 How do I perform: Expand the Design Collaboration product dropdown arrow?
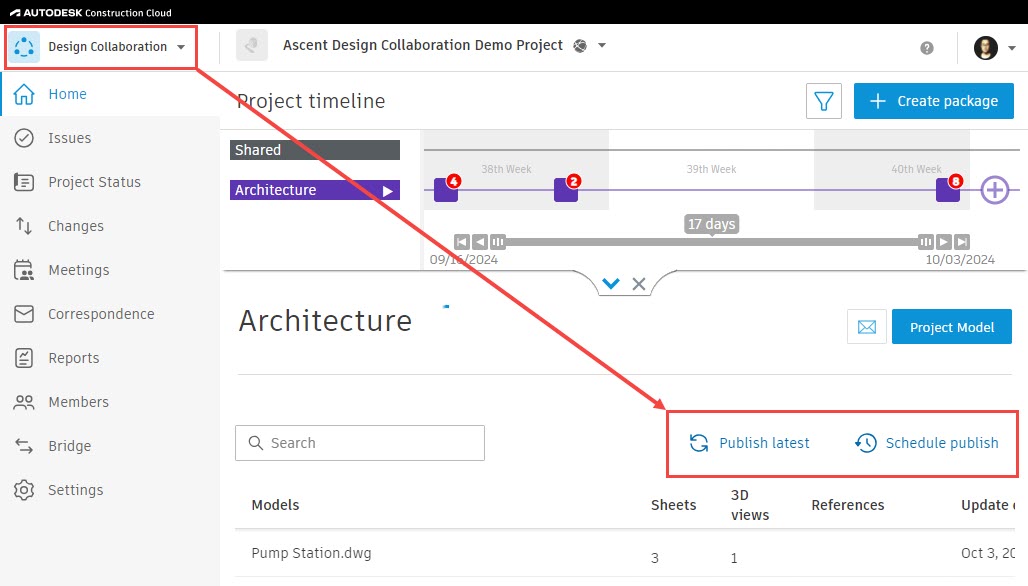pos(181,47)
